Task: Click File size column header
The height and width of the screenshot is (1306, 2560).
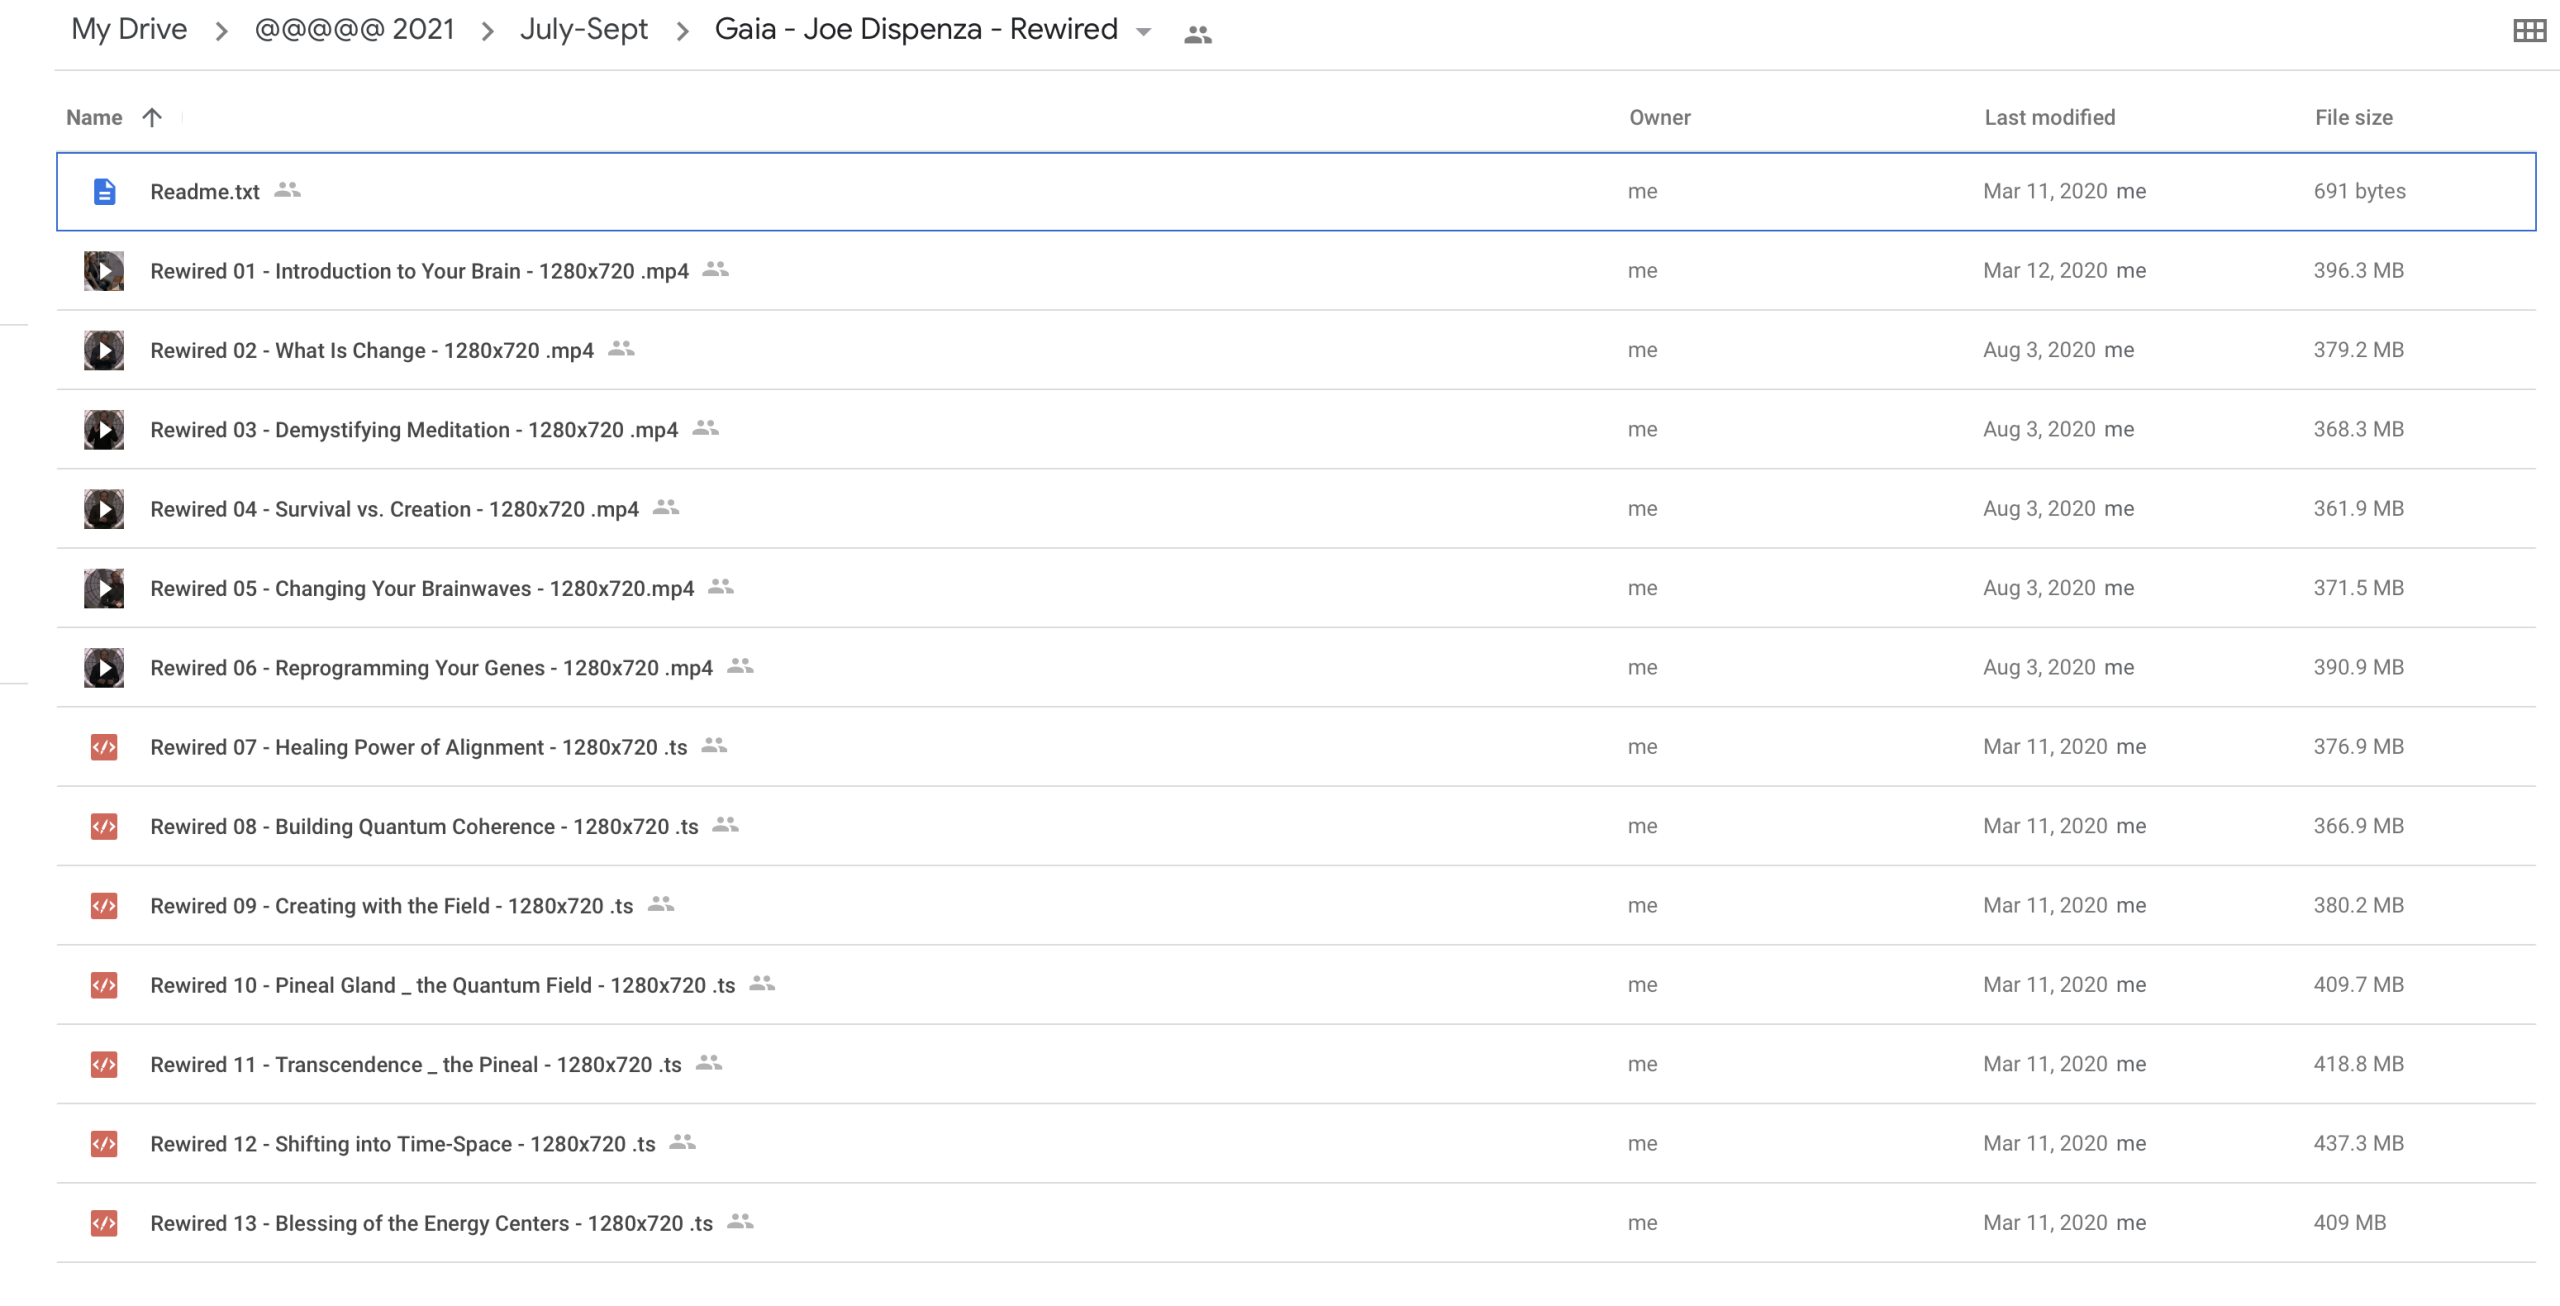Action: 2354,118
